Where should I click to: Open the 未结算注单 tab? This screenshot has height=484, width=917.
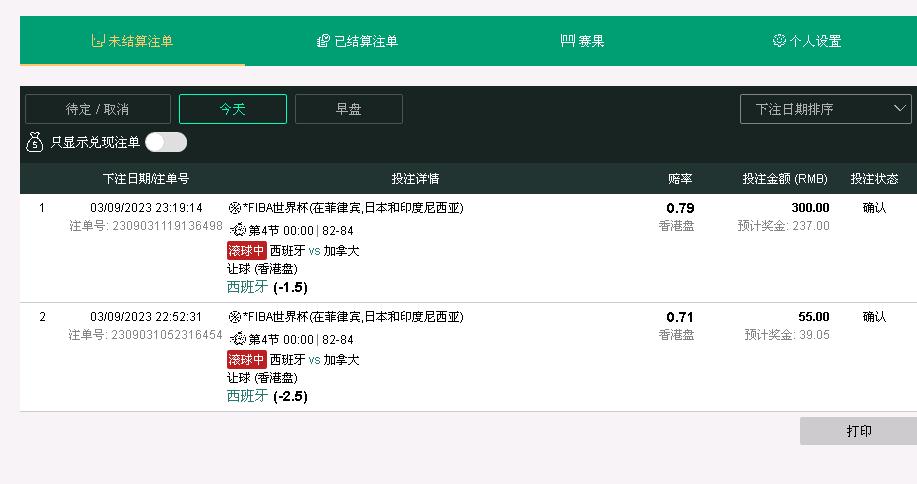click(132, 41)
